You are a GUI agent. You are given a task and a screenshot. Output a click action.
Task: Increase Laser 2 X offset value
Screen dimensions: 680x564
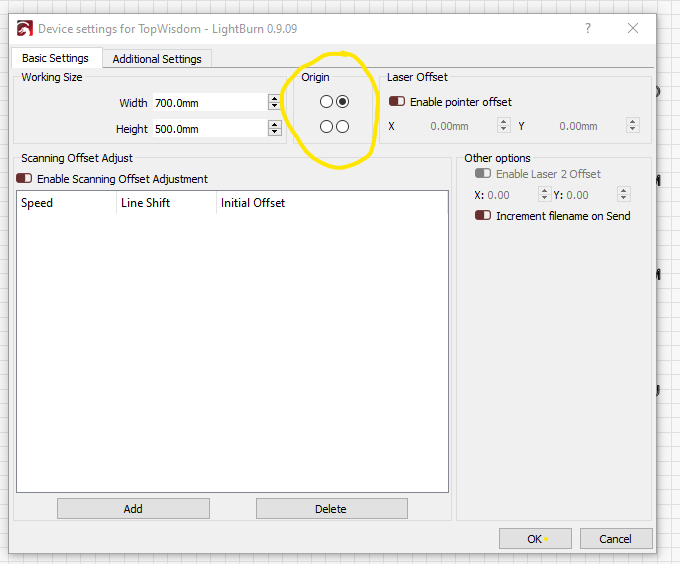click(544, 191)
